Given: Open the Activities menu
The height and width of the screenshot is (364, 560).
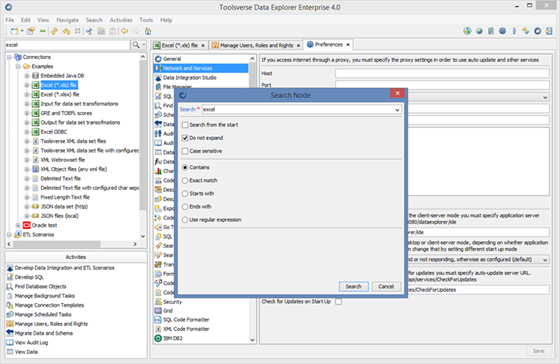Looking at the screenshot, I should 121,20.
